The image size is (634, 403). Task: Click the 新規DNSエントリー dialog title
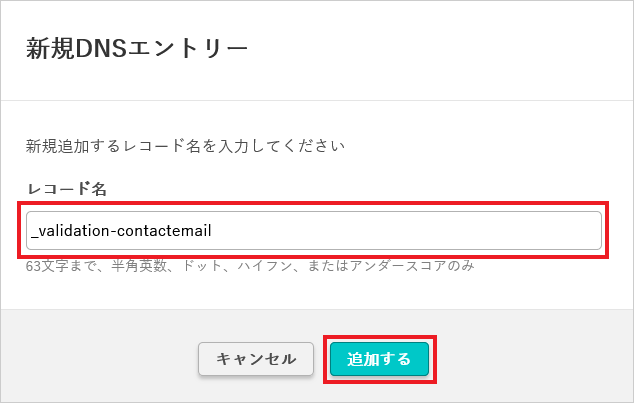pyautogui.click(x=136, y=48)
